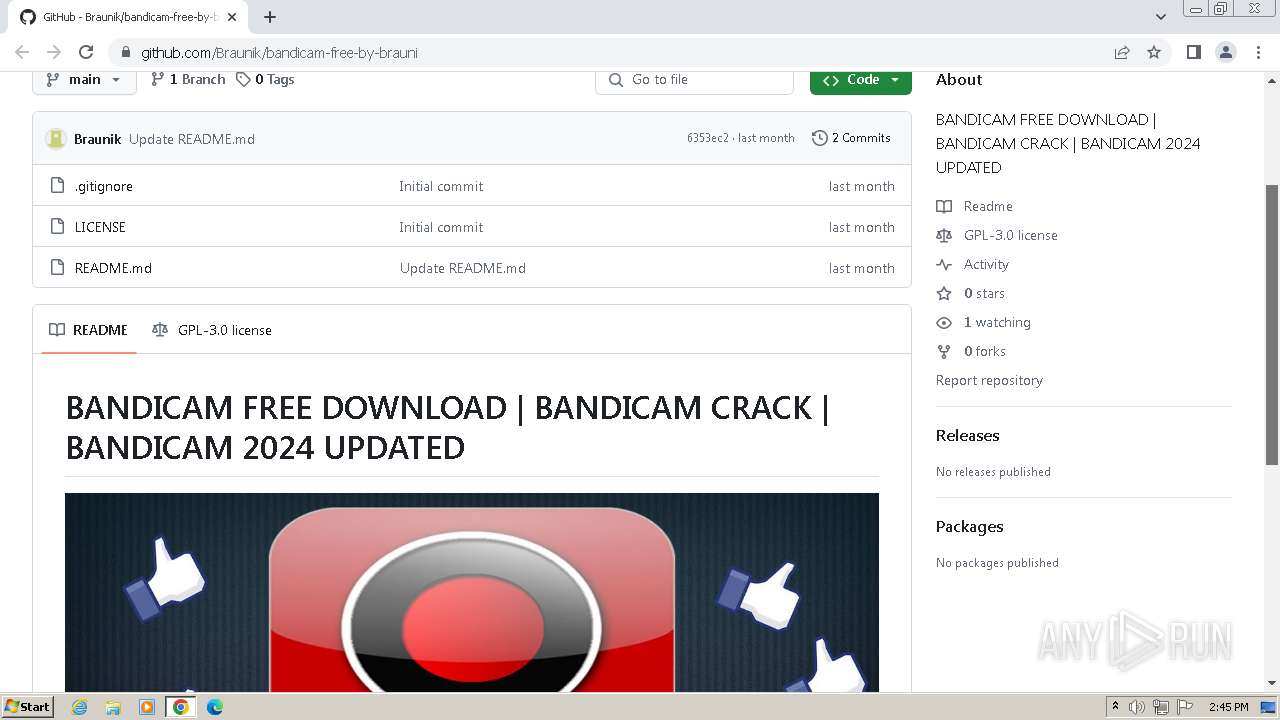This screenshot has height=720, width=1280.
Task: Open the README.md file
Action: [x=113, y=268]
